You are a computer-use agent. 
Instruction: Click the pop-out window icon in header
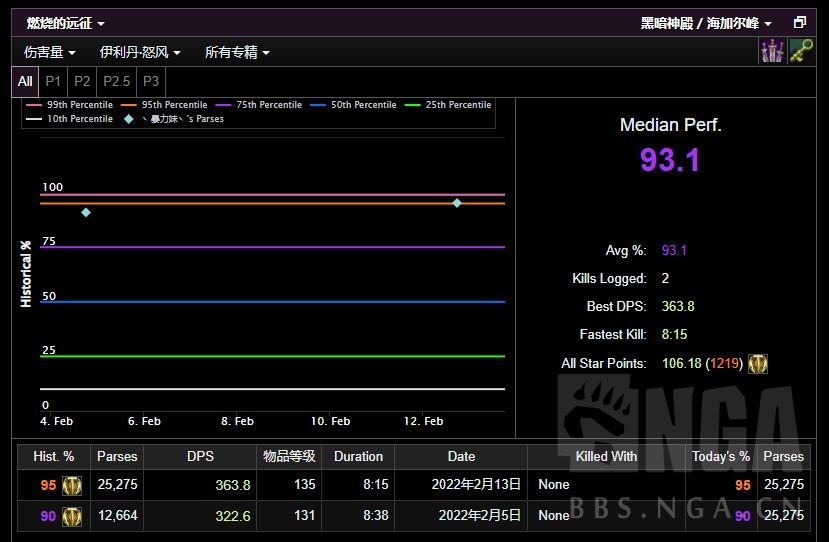[x=800, y=22]
